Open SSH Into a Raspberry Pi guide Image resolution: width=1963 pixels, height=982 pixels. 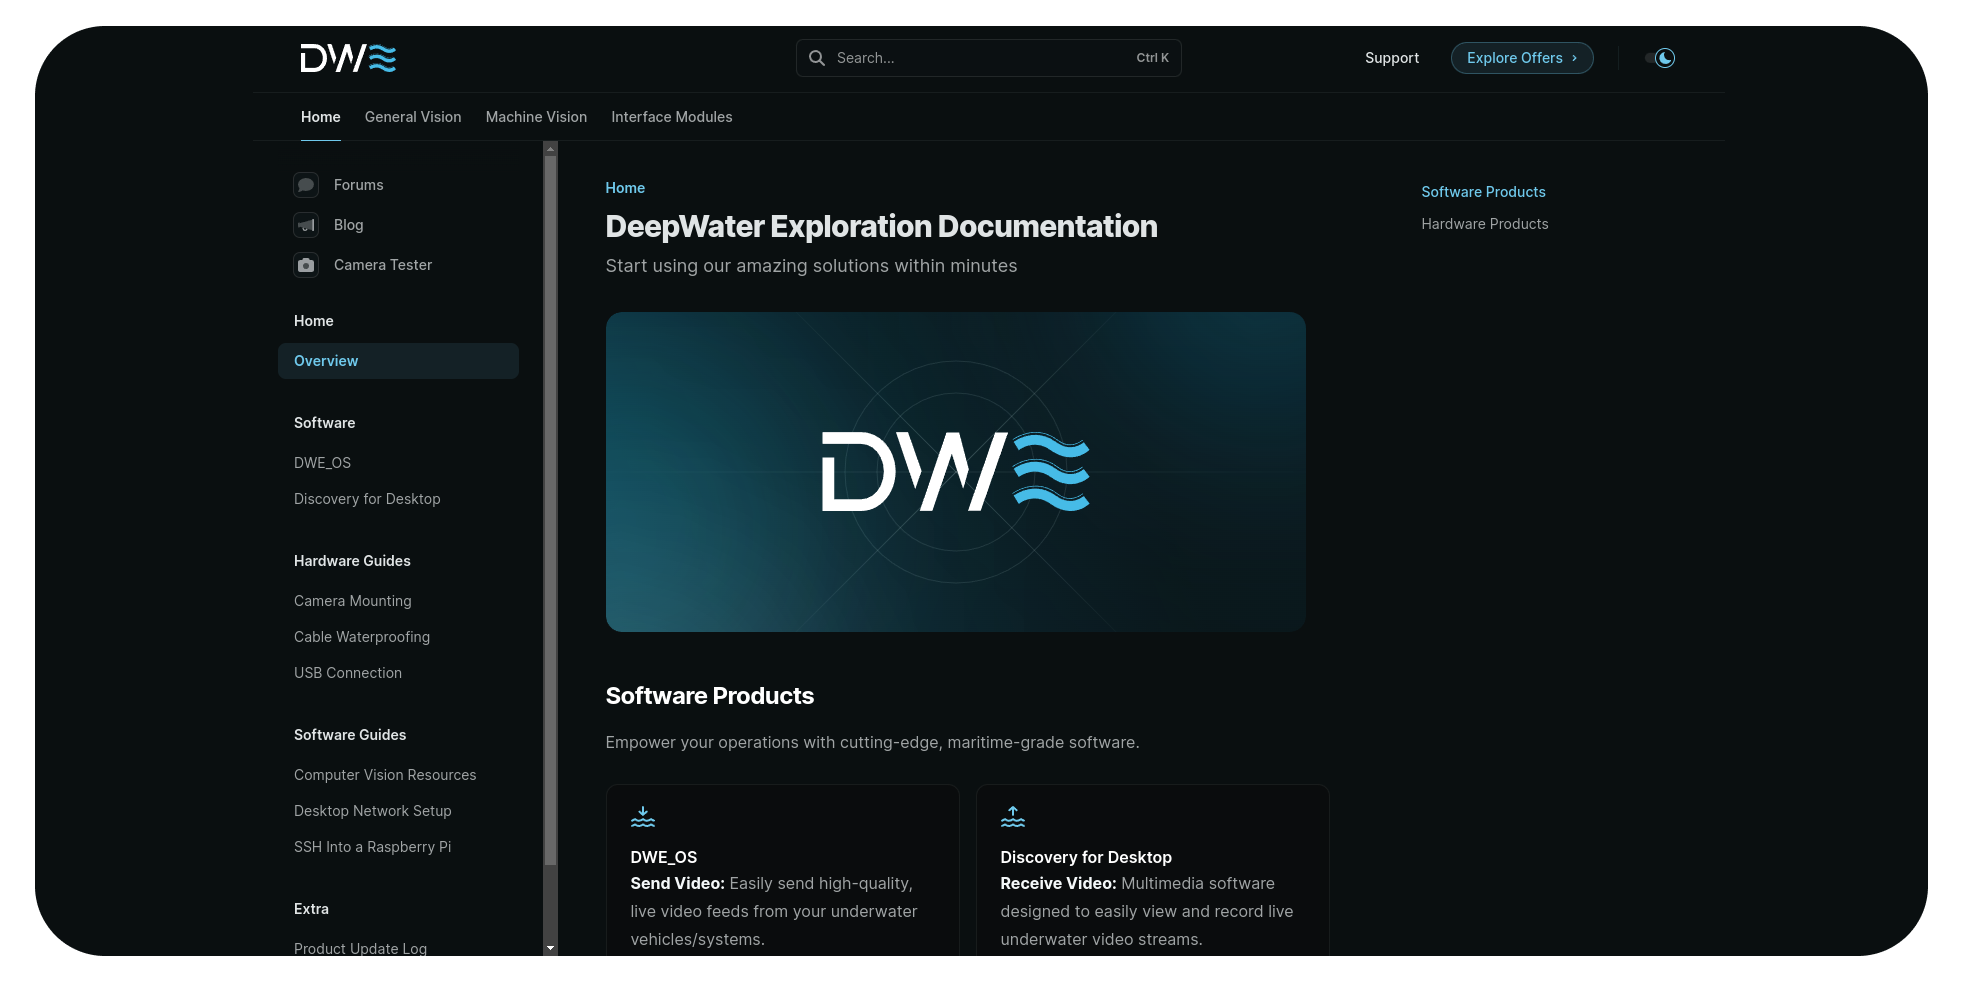coord(372,847)
